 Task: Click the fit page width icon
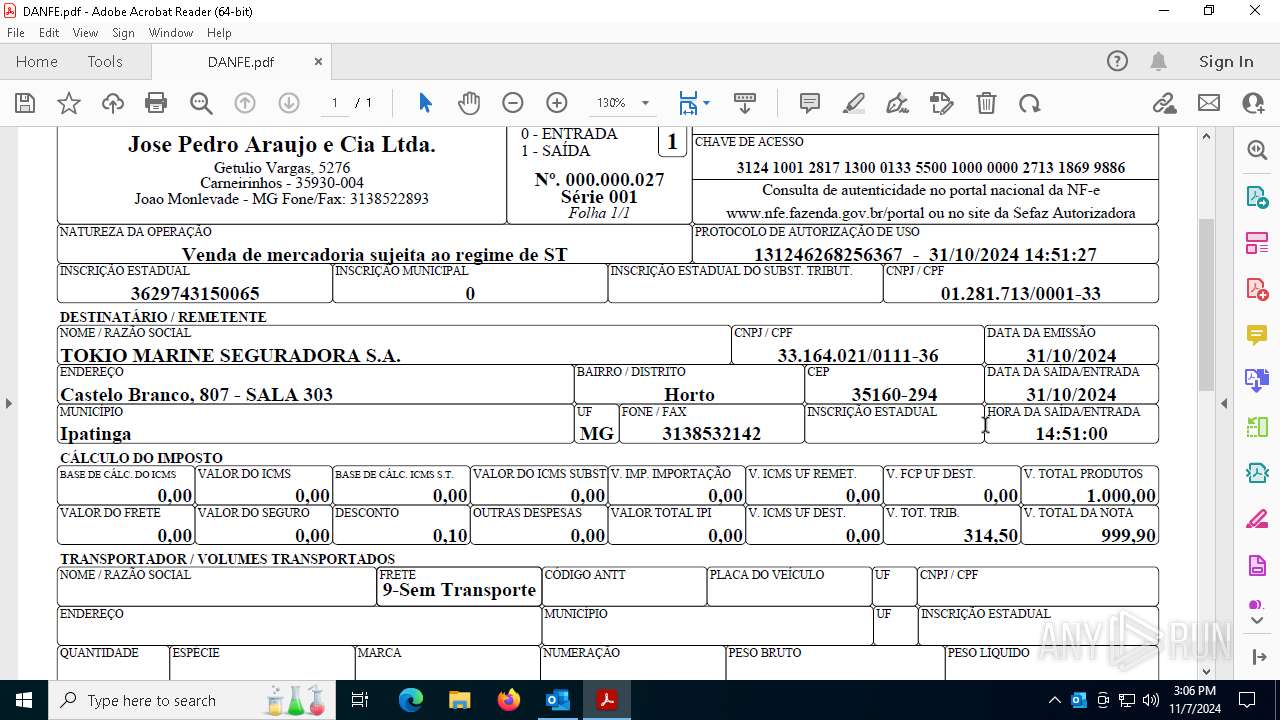[x=688, y=103]
